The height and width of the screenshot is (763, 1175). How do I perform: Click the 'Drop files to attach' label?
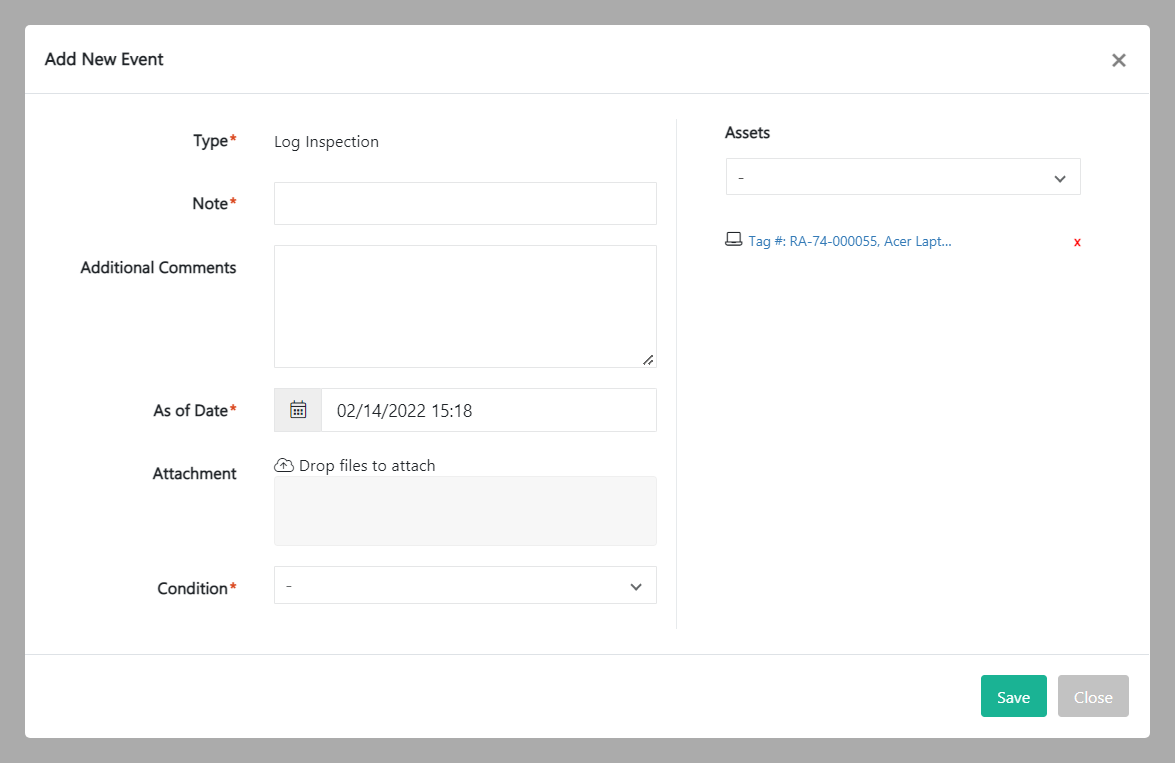365,464
